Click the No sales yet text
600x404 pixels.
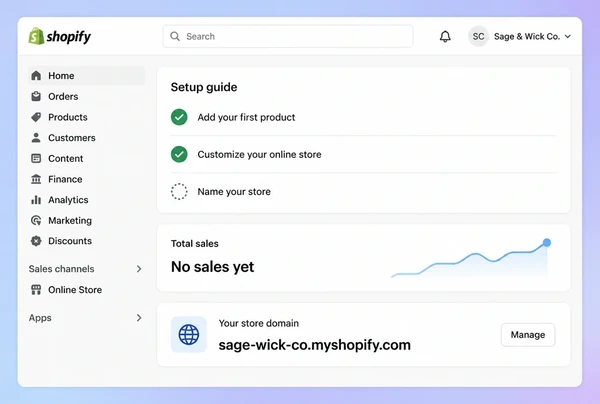[x=212, y=267]
